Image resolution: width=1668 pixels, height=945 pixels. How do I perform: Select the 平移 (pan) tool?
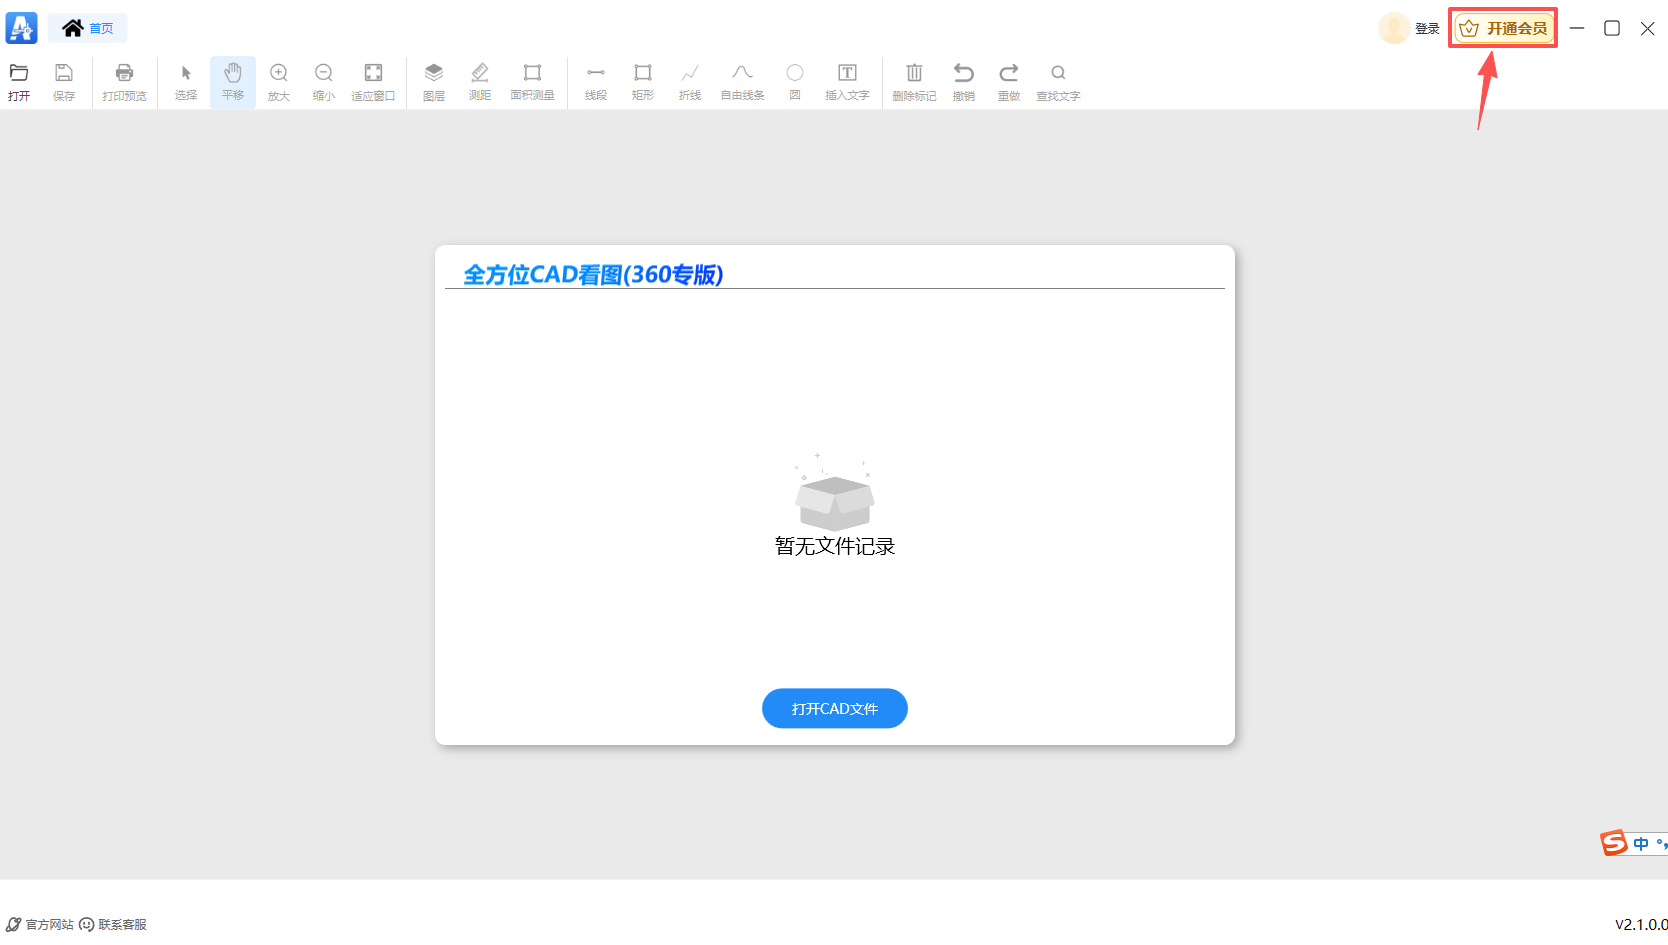point(233,82)
